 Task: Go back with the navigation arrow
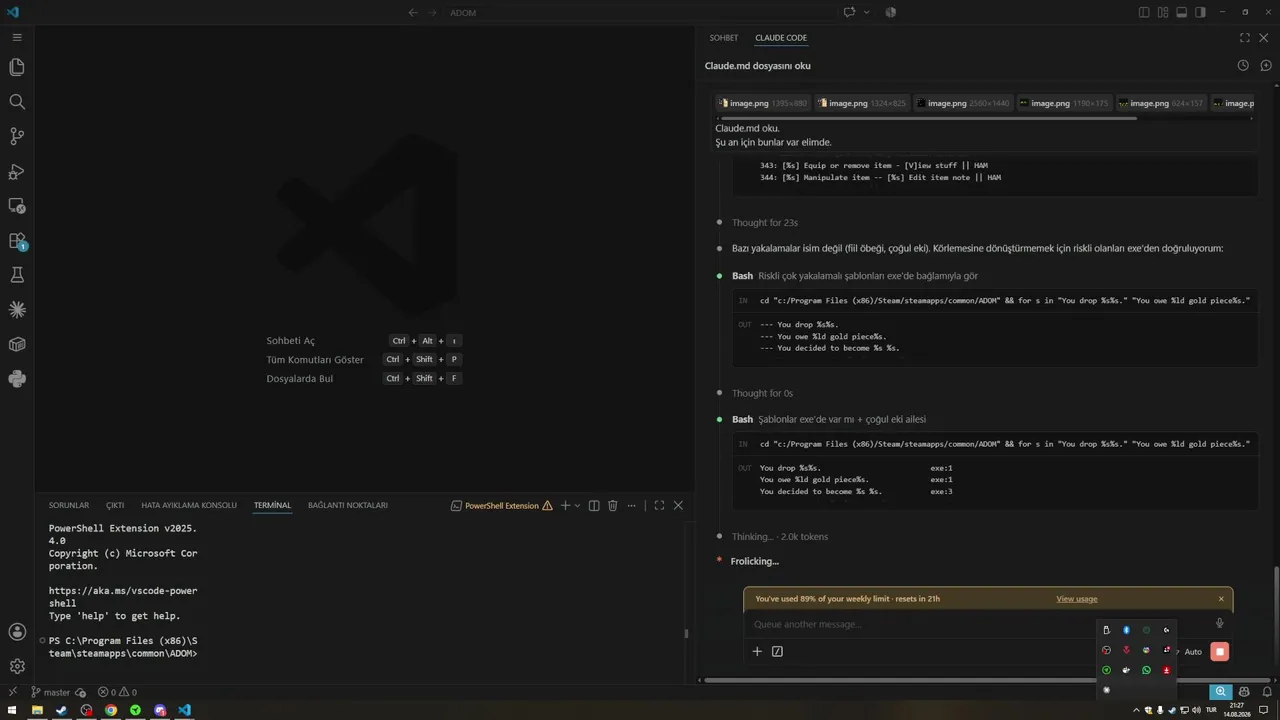413,12
